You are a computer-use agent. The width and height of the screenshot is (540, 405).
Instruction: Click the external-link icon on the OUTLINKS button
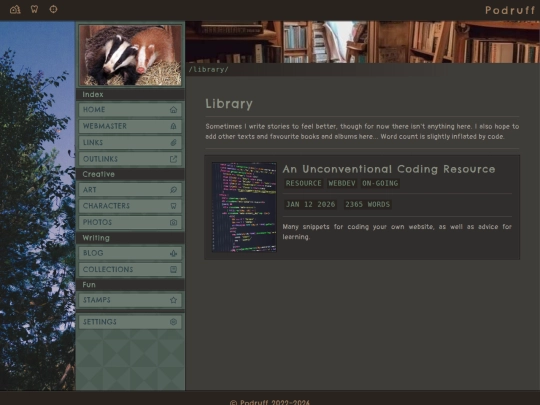click(173, 159)
